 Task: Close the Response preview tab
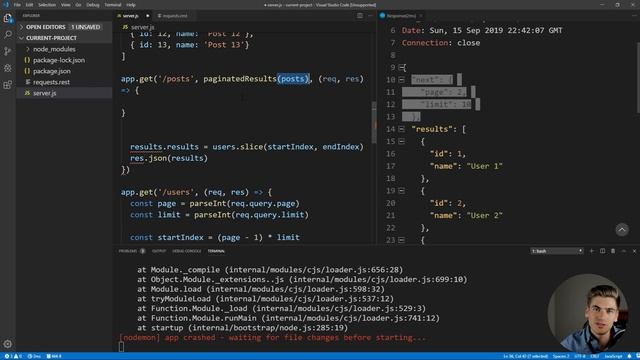coord(421,16)
